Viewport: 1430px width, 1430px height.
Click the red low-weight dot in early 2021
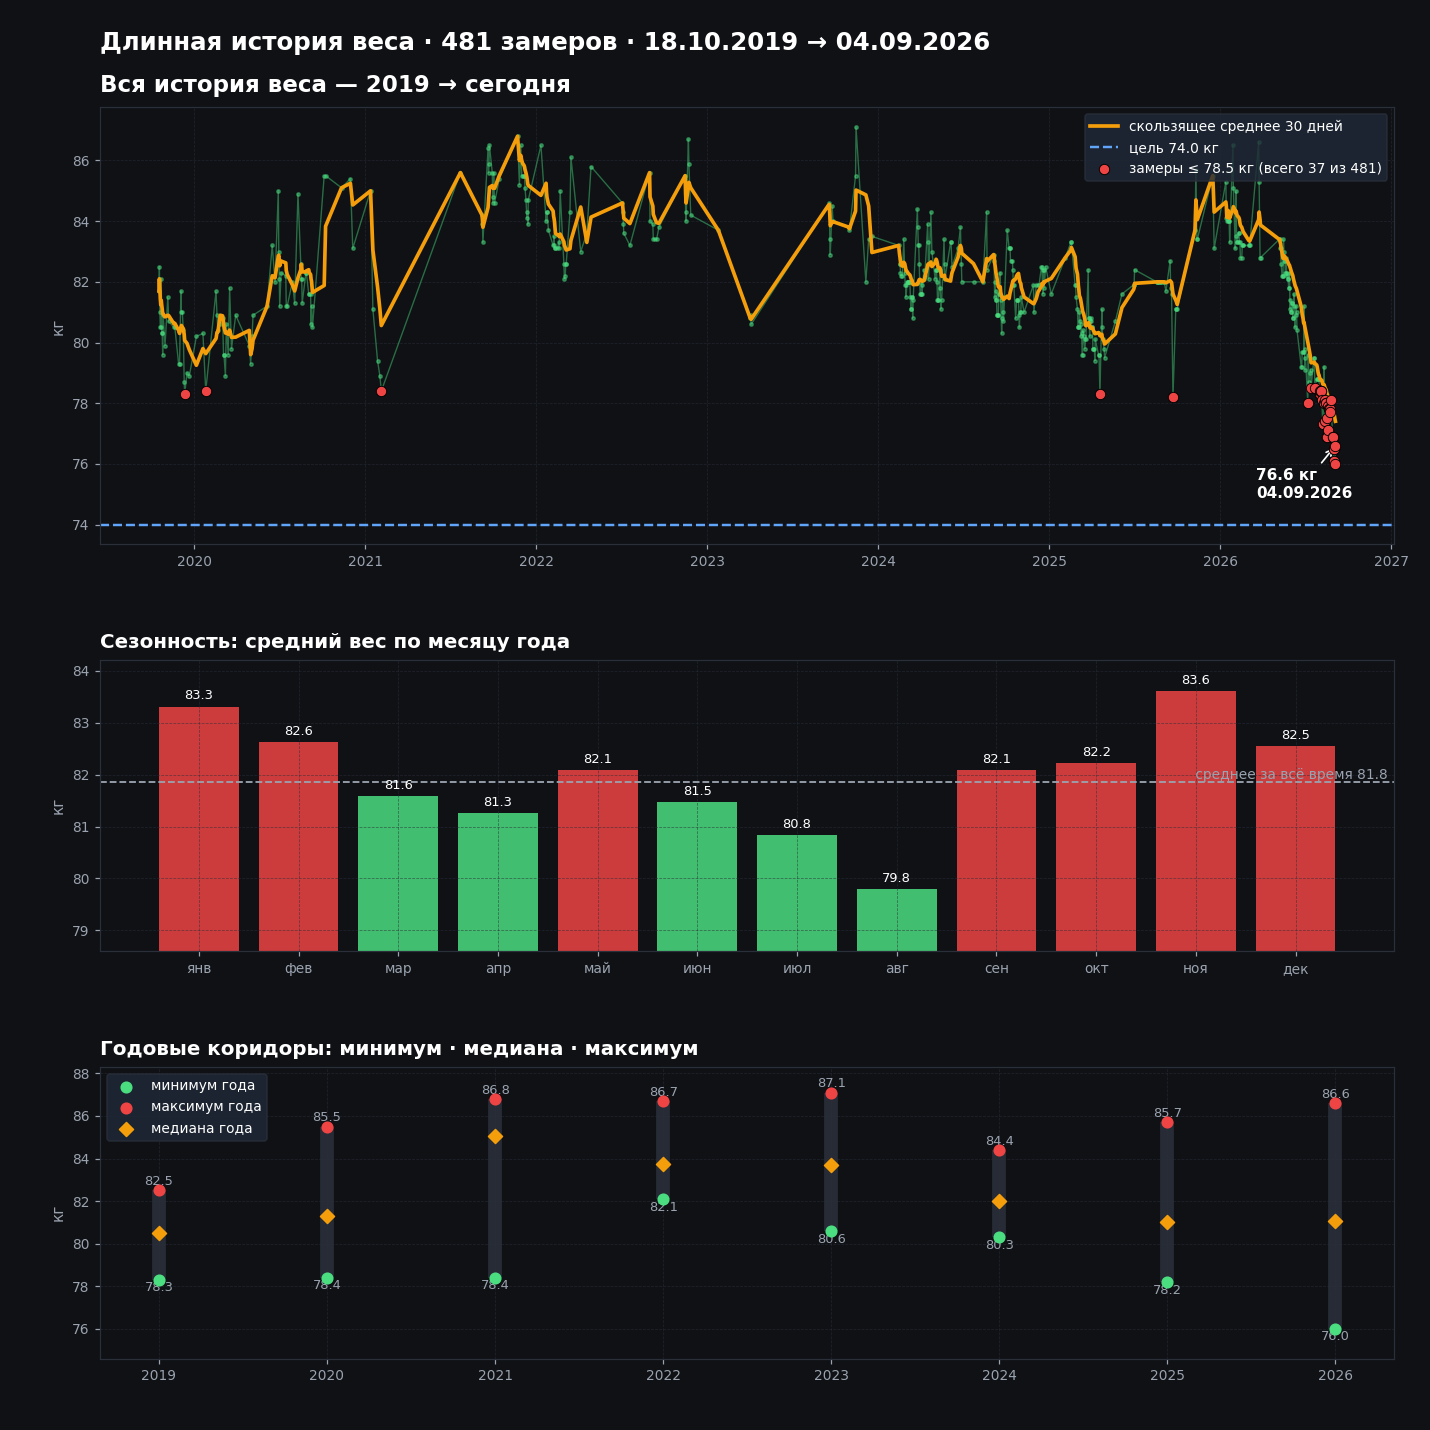[x=381, y=391]
